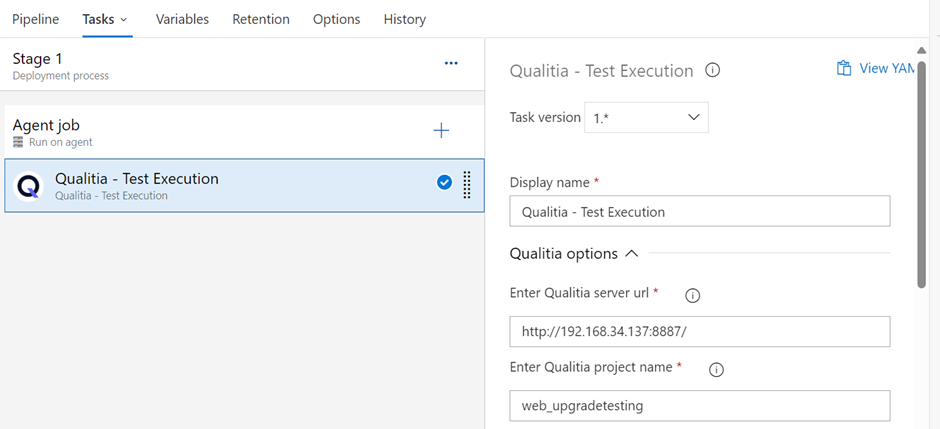Toggle the blue checkmark on Qualitia task
940x429 pixels.
[x=444, y=182]
